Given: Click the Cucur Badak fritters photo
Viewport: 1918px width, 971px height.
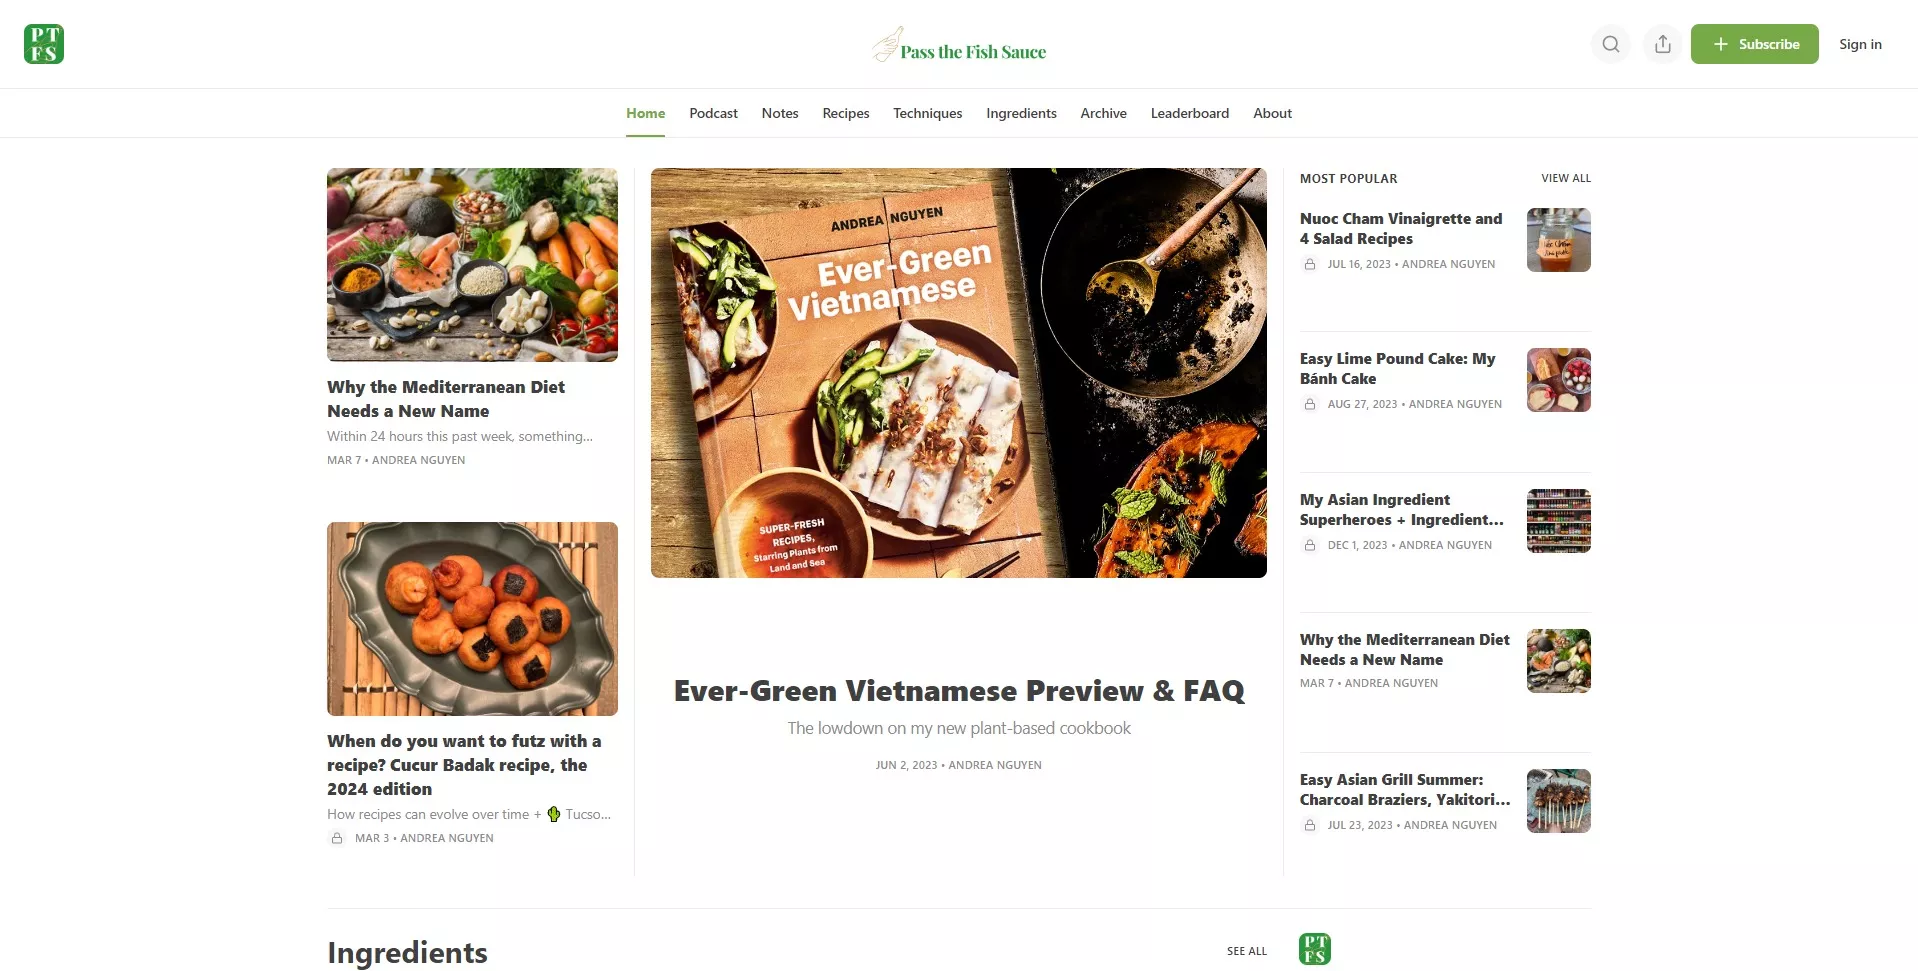Looking at the screenshot, I should tap(472, 619).
